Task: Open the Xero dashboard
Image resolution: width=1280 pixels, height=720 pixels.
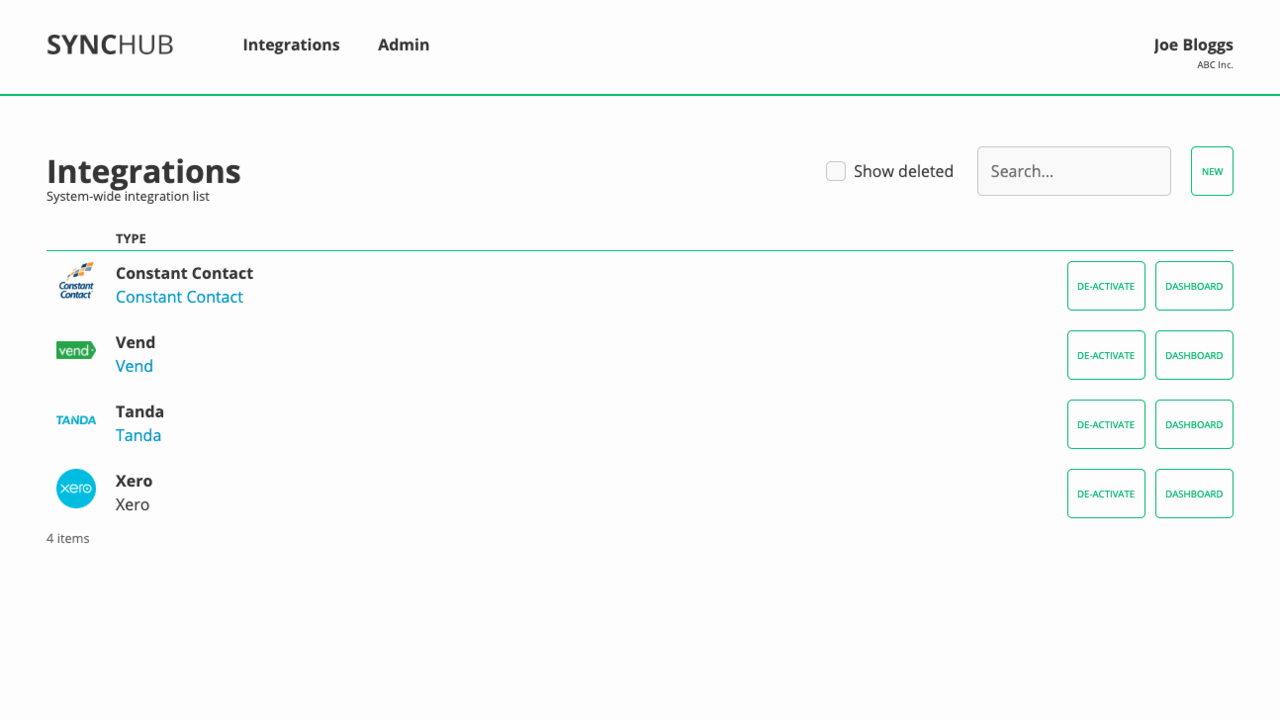Action: click(x=1194, y=494)
